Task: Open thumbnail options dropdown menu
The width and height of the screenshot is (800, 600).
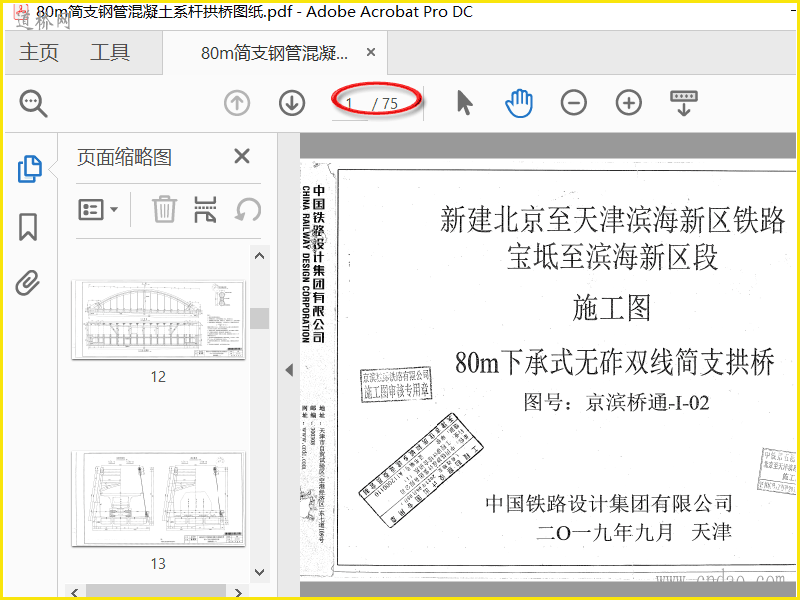Action: tap(98, 209)
